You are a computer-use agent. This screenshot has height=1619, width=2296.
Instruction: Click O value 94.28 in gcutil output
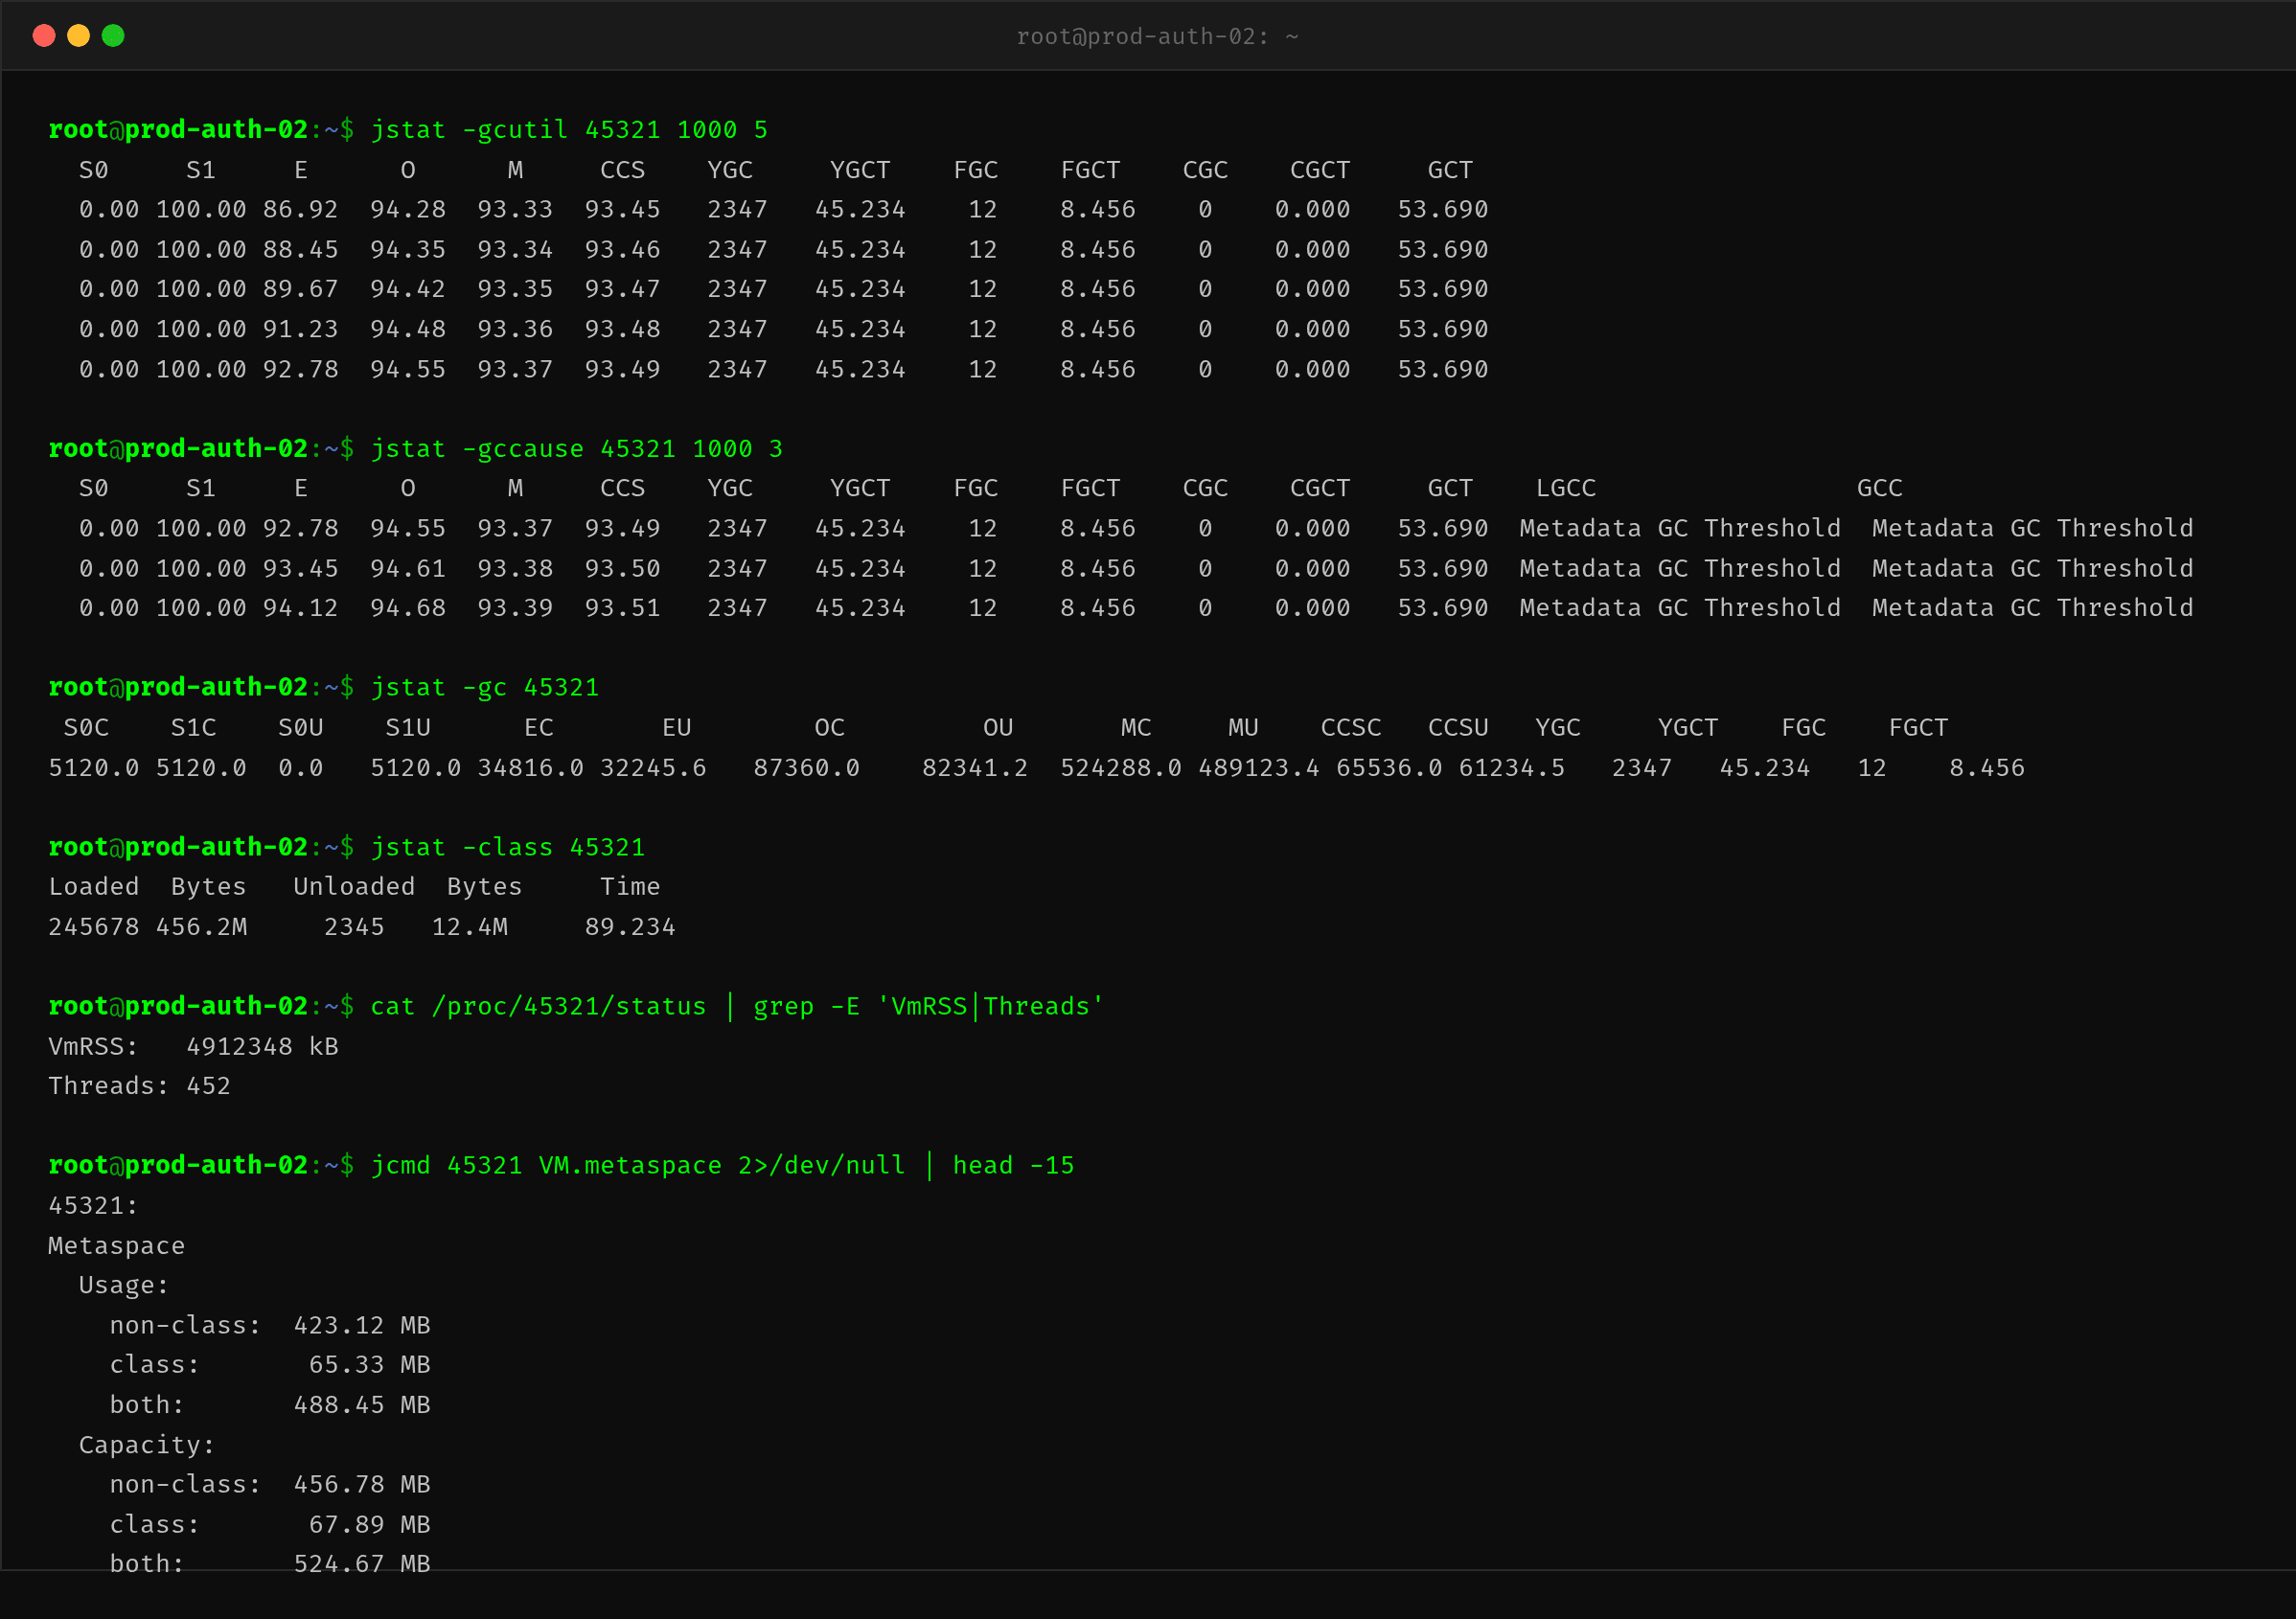pos(408,210)
